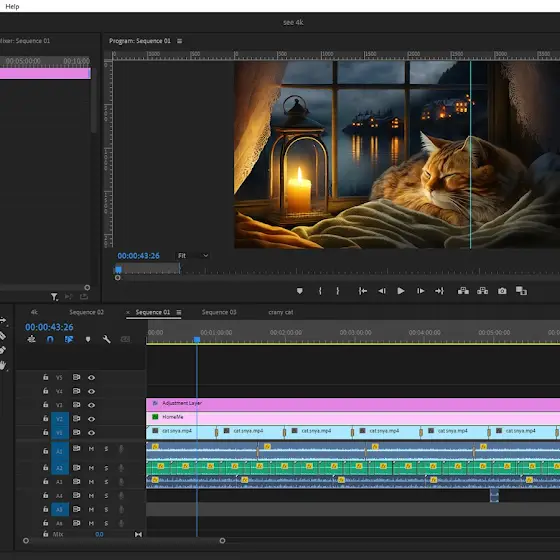560x560 pixels.
Task: Step back one frame
Action: (382, 291)
